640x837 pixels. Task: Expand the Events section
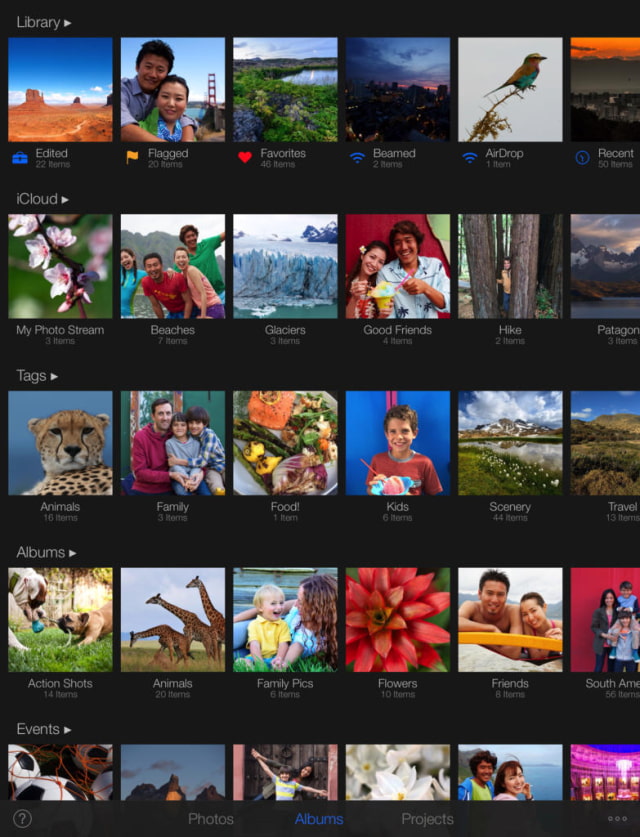point(44,729)
